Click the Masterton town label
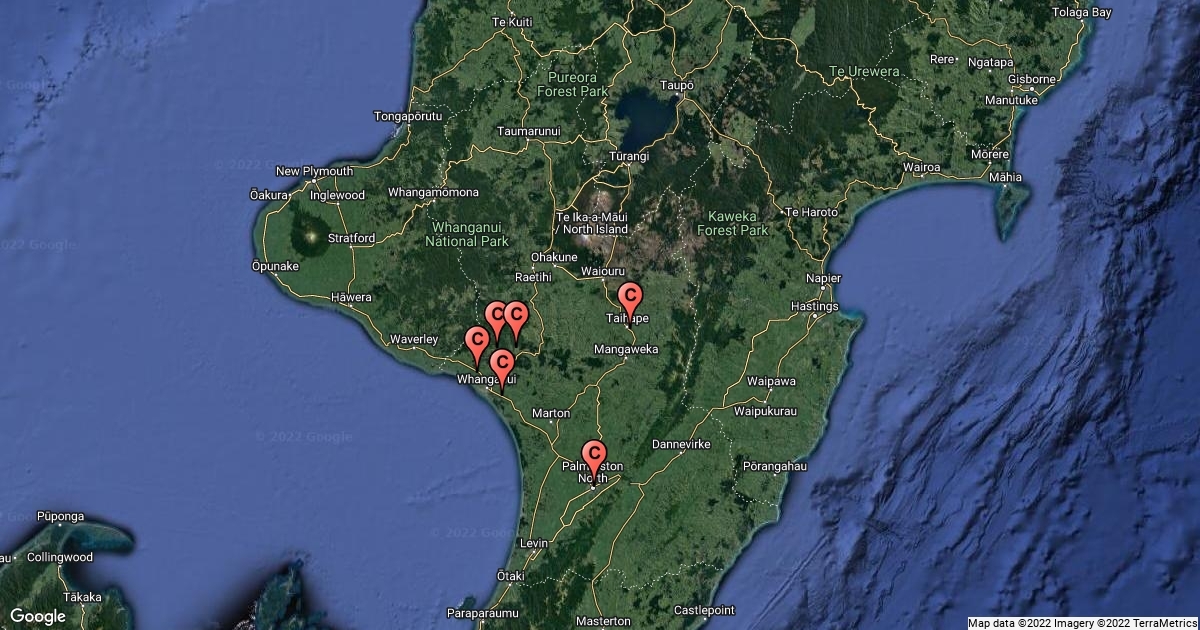Viewport: 1200px width, 630px height. (603, 621)
